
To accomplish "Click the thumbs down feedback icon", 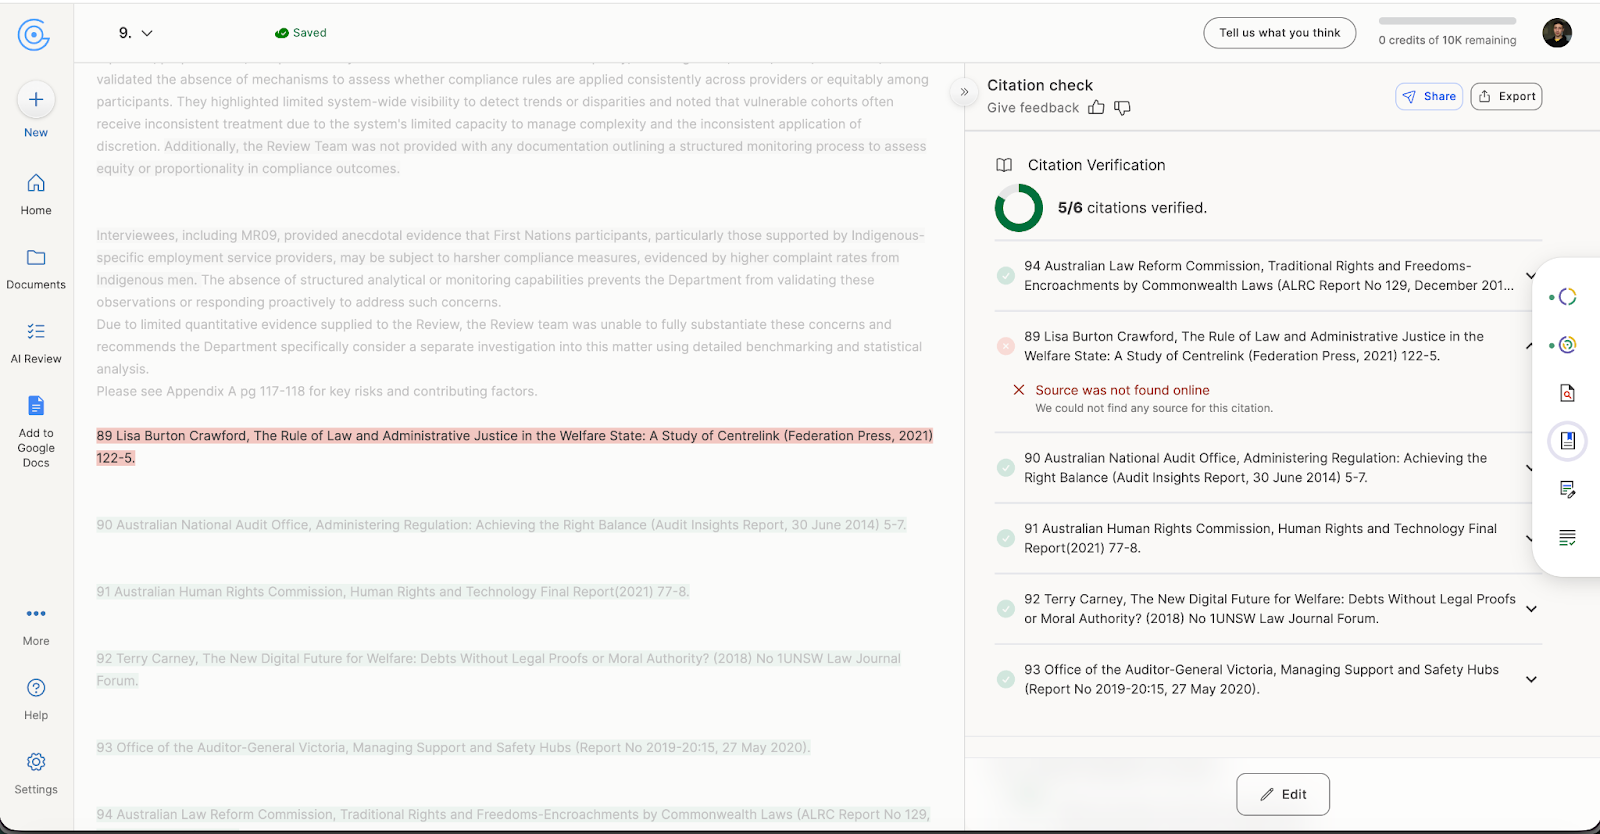I will coord(1122,108).
